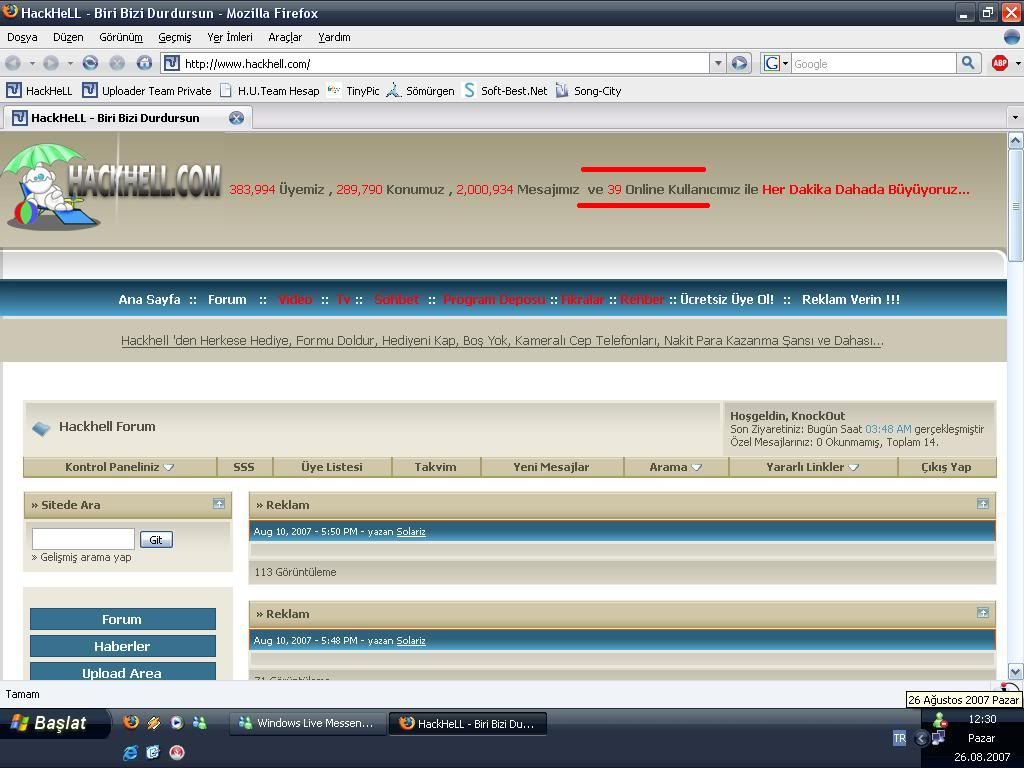Open the Adblock Plus dropdown arrow
Screen dimensions: 1024x768
[1017, 63]
